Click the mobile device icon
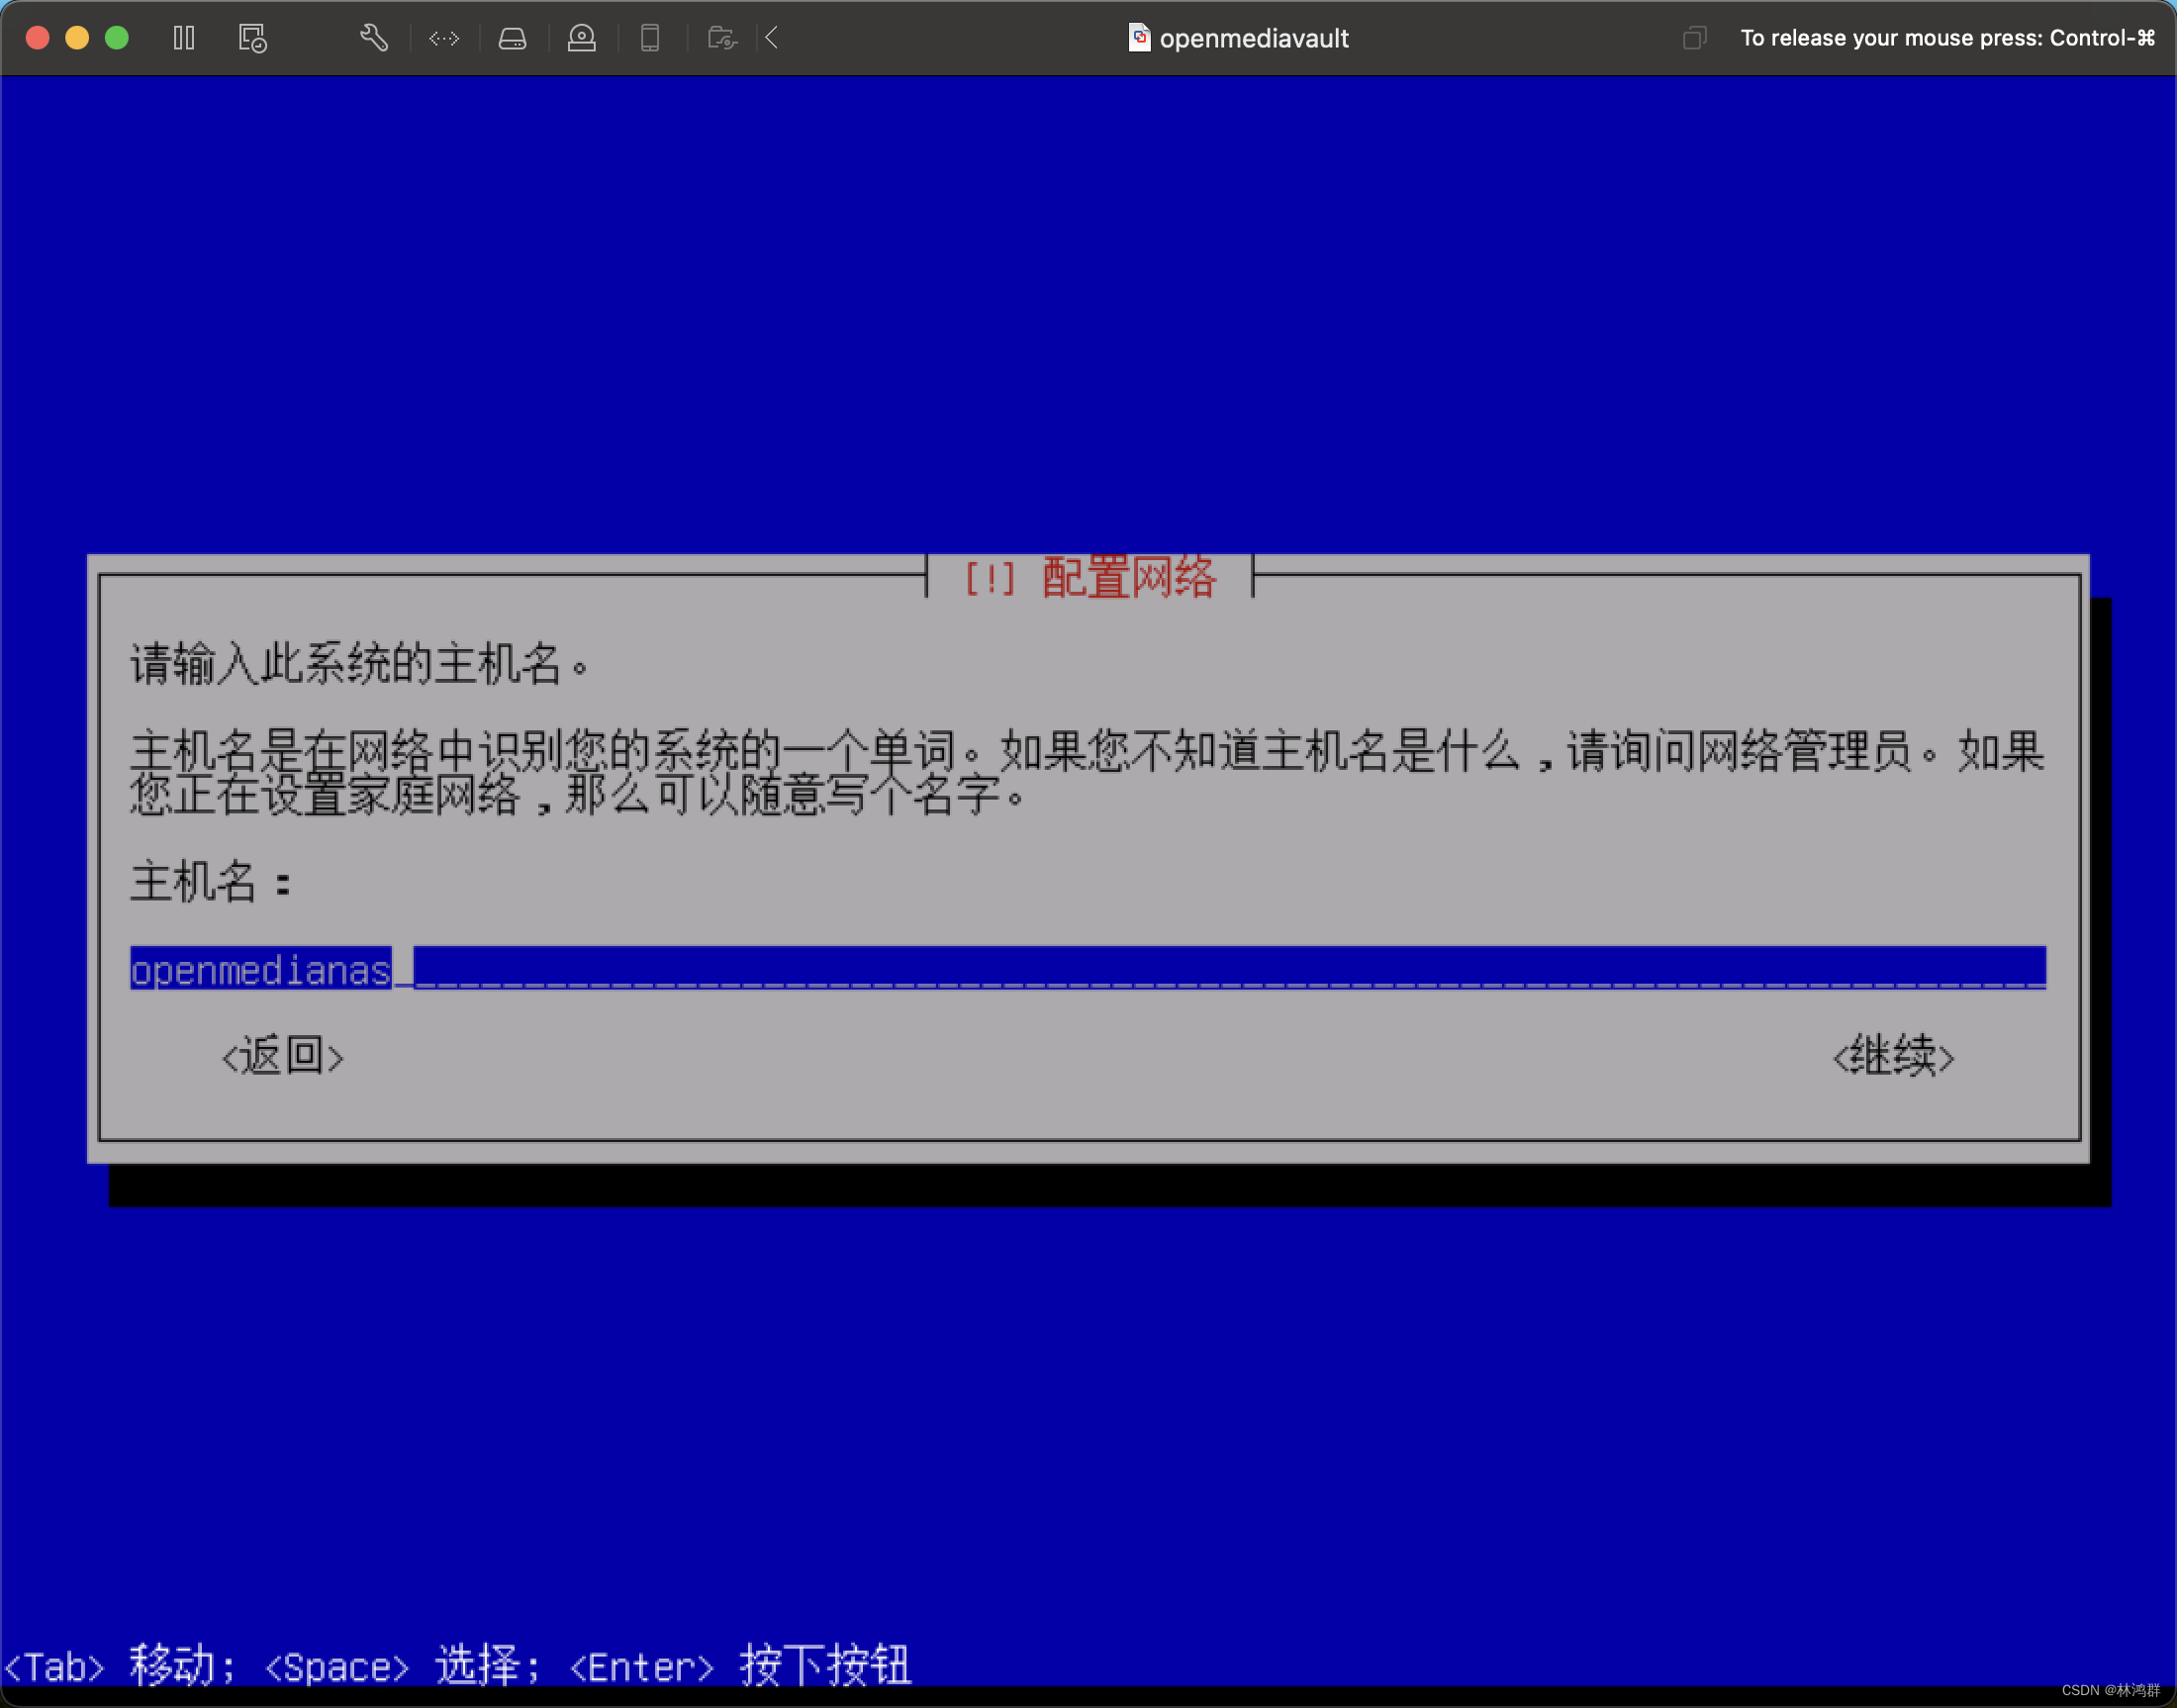The height and width of the screenshot is (1708, 2177). [x=650, y=38]
